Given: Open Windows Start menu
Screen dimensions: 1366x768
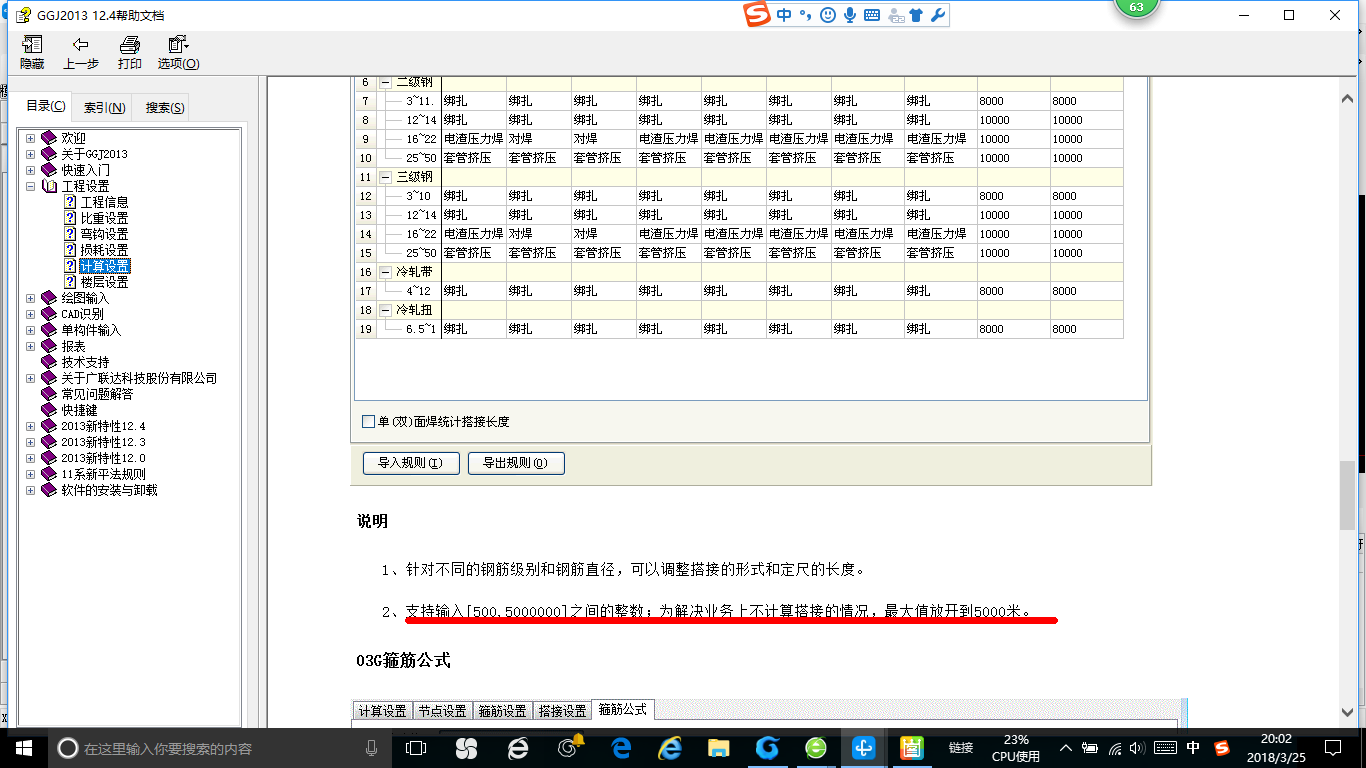Looking at the screenshot, I should coord(23,748).
